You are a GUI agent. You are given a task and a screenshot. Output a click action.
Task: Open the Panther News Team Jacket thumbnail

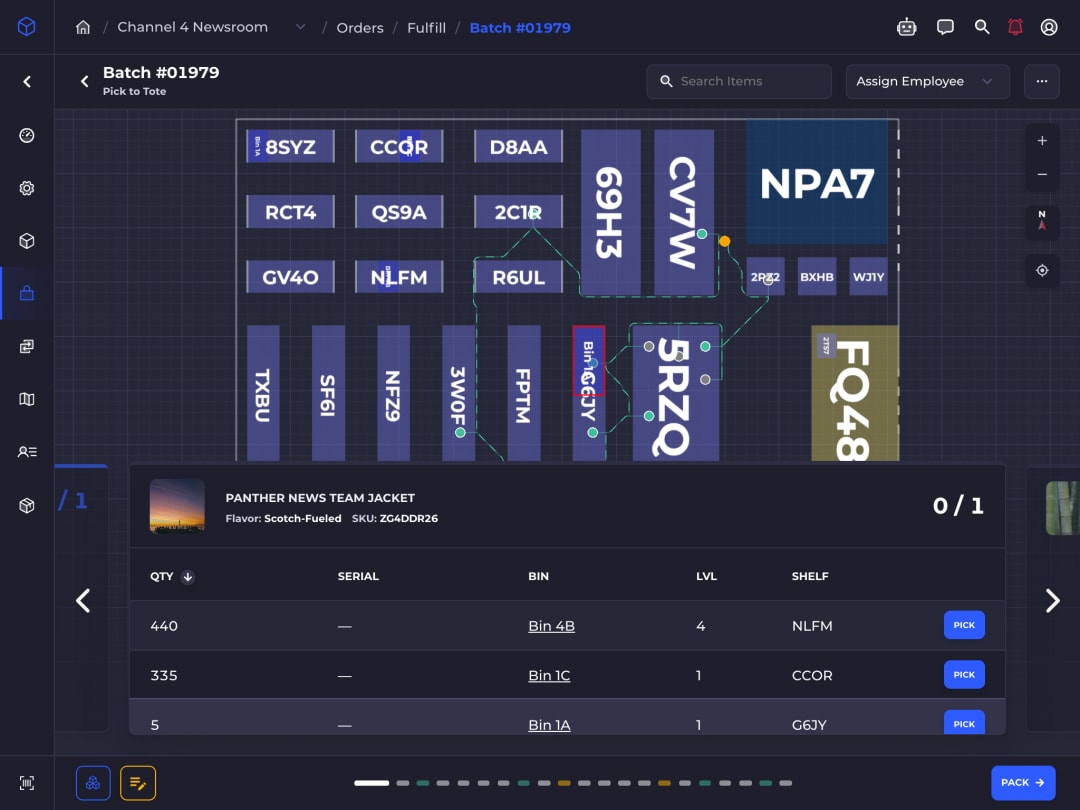point(177,506)
